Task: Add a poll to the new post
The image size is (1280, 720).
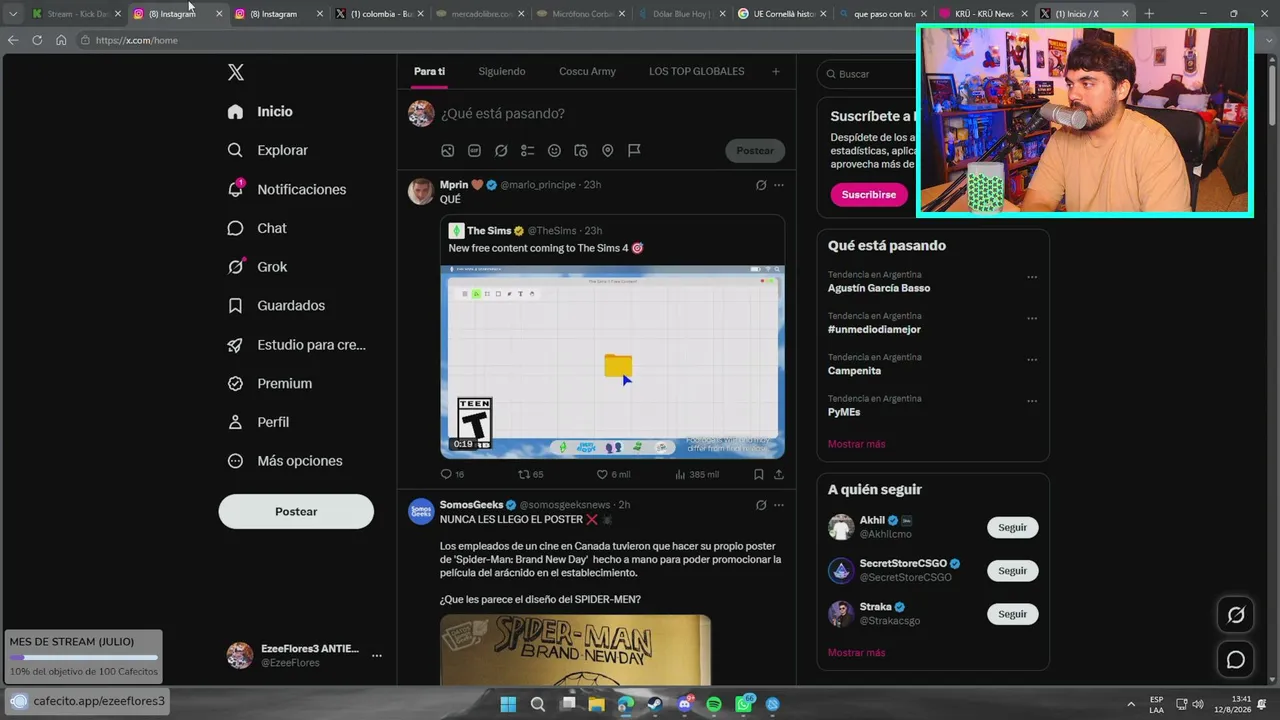Action: coord(527,151)
